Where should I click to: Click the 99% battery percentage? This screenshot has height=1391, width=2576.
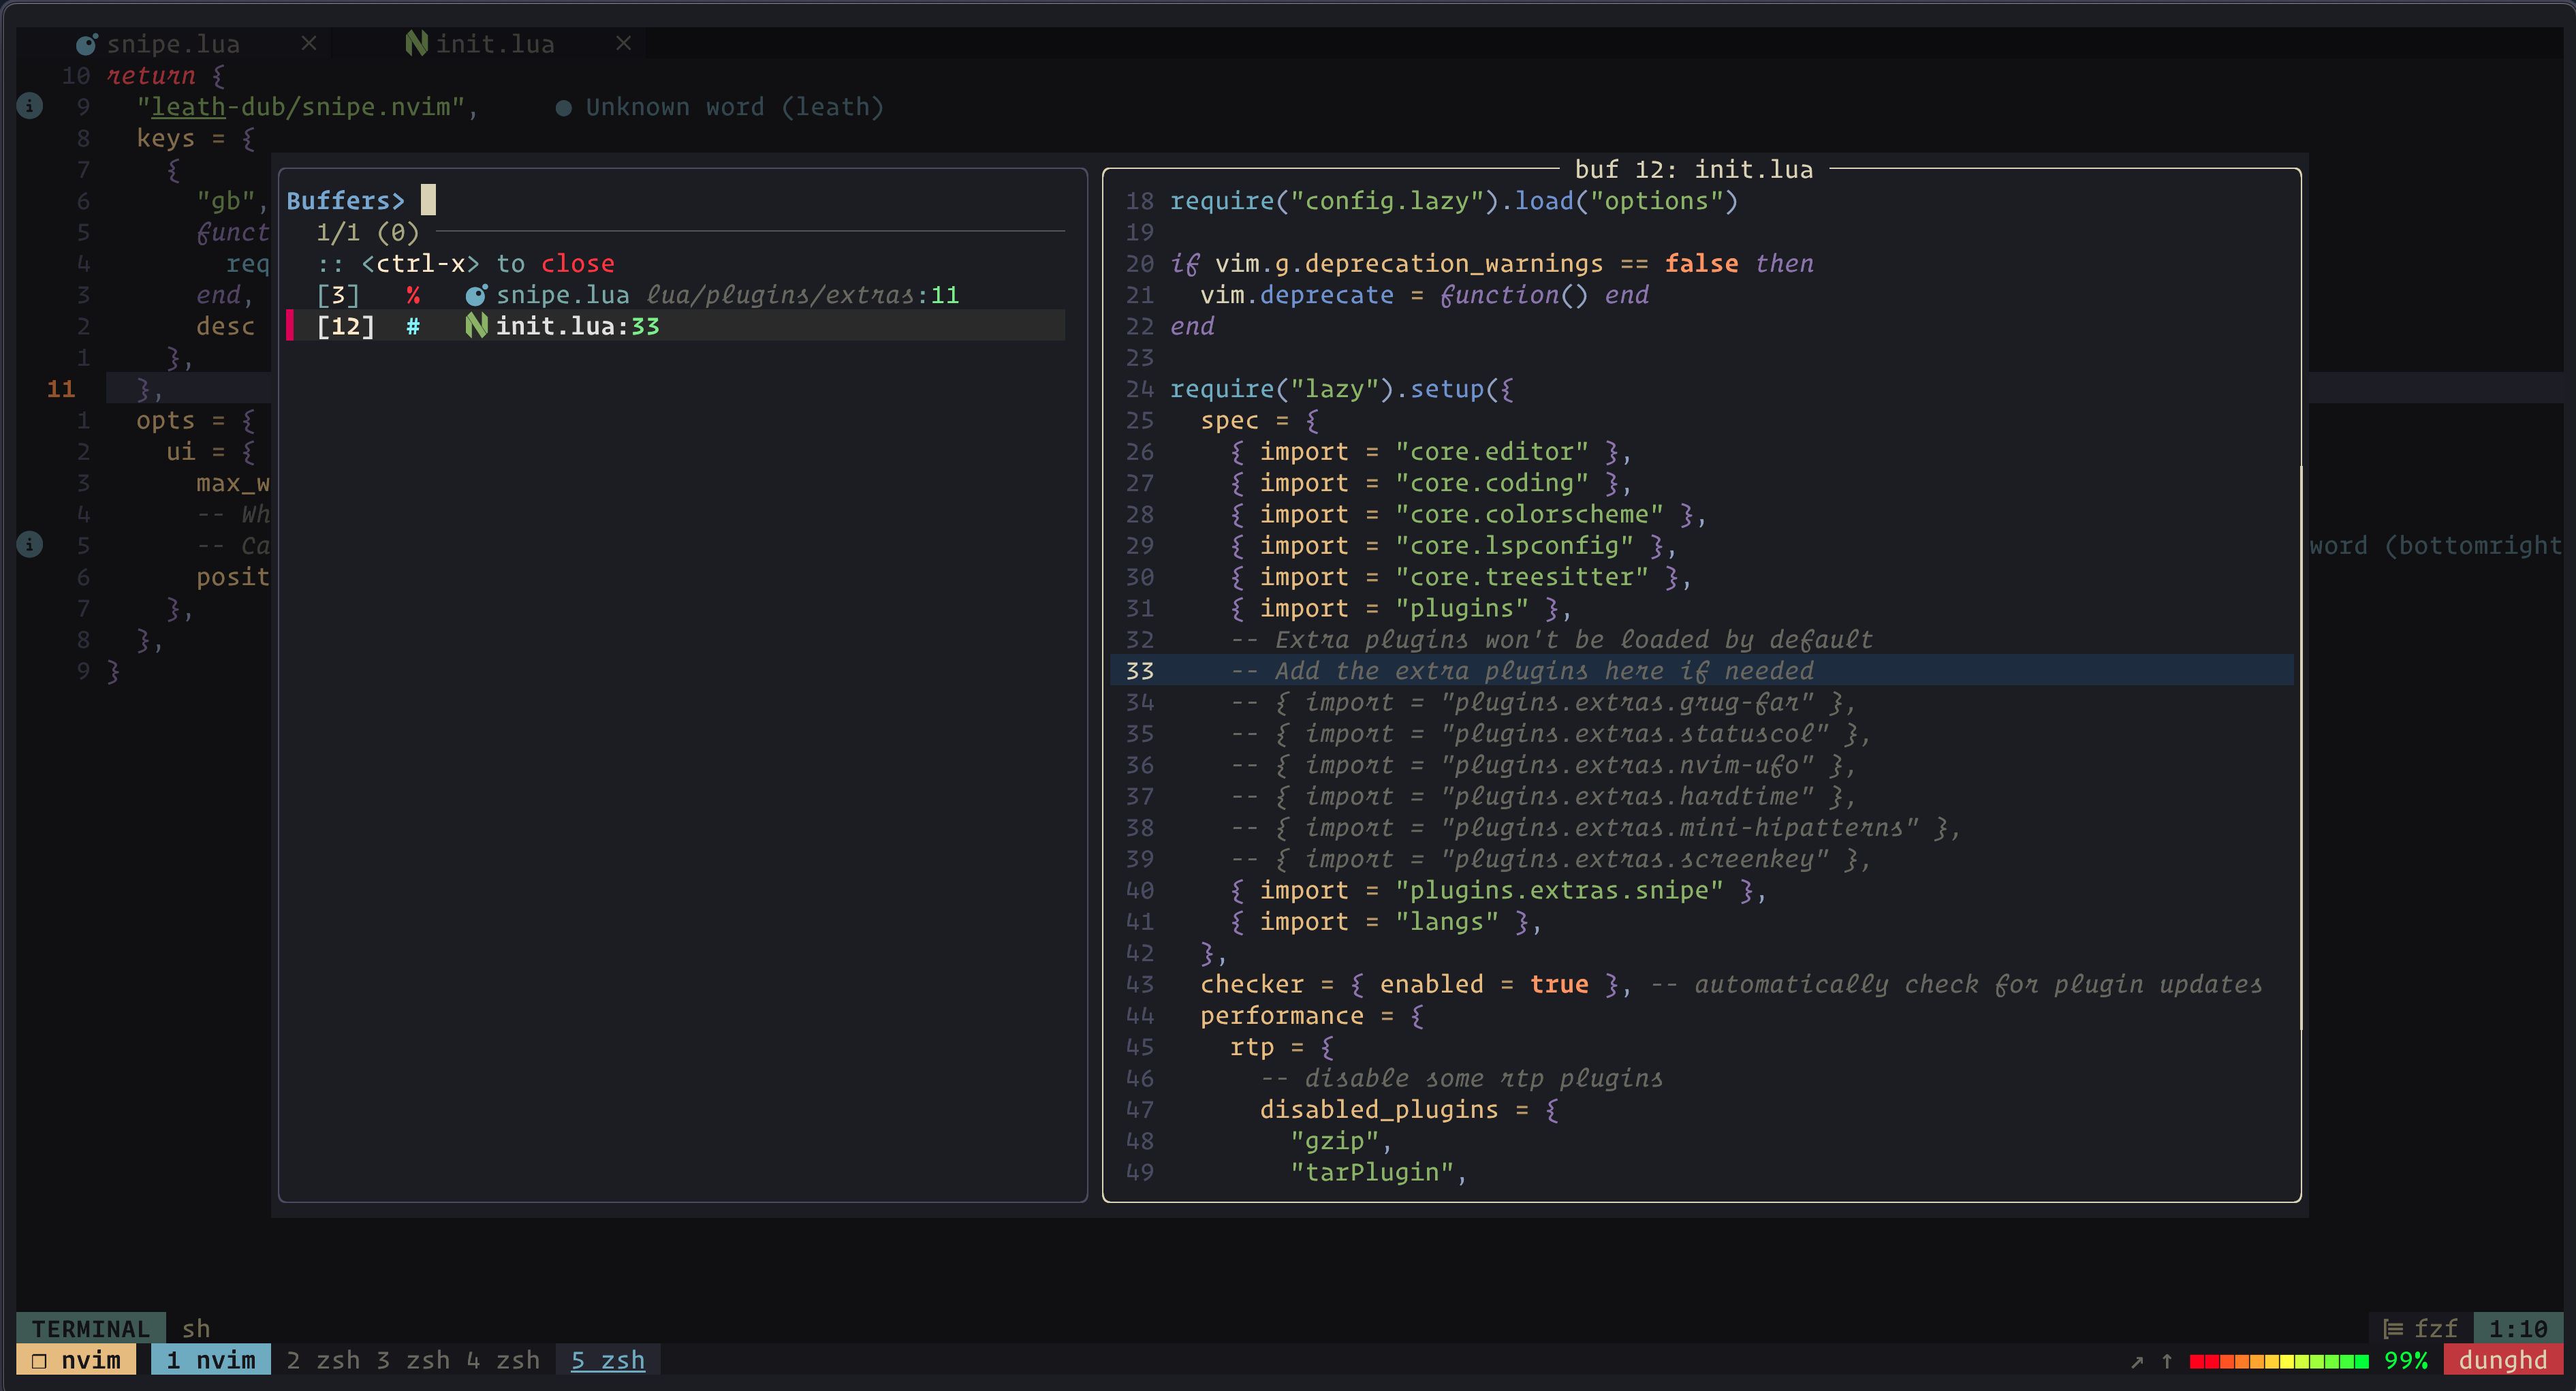click(2405, 1360)
